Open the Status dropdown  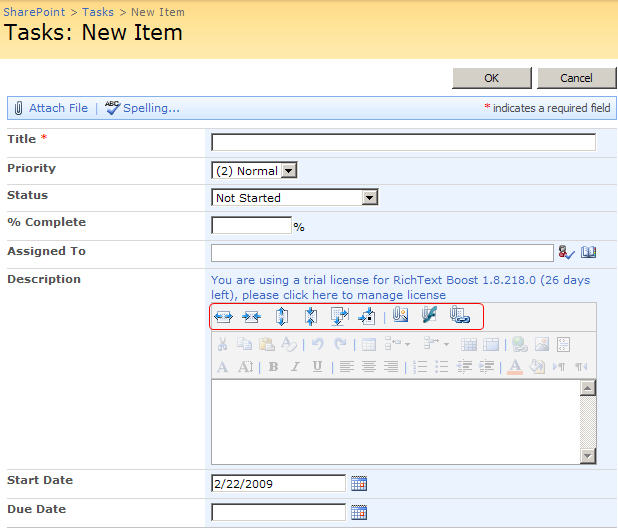click(370, 198)
